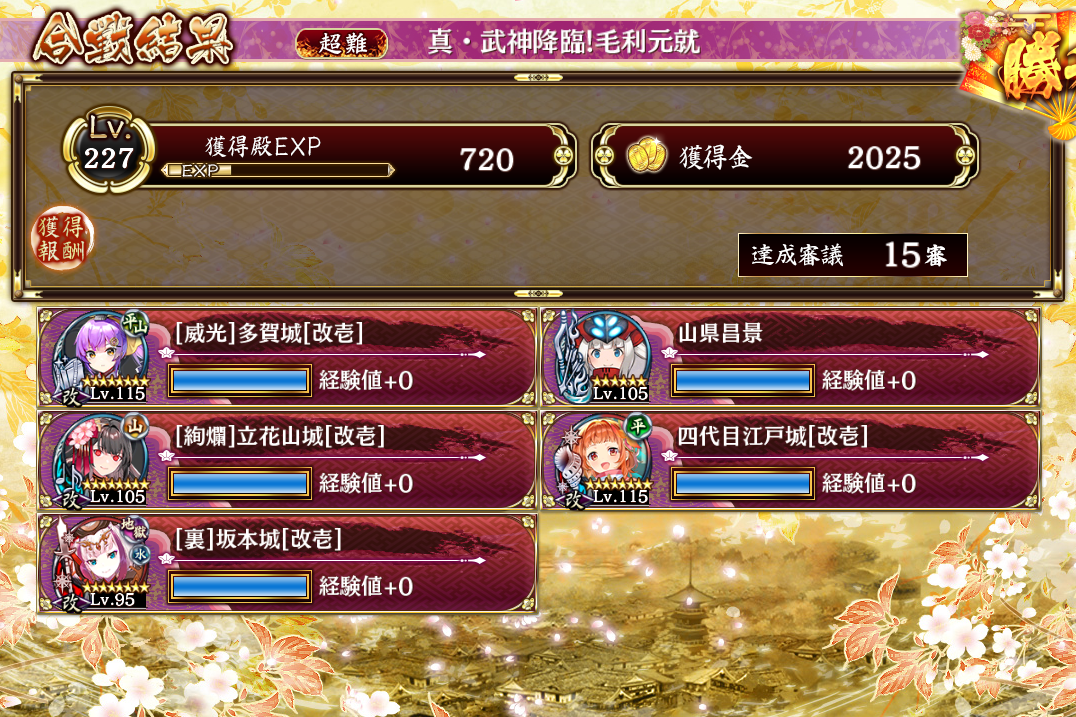Viewport: 1076px width, 717px height.
Task: Click the 獲得報酬 red seal icon
Action: click(62, 238)
